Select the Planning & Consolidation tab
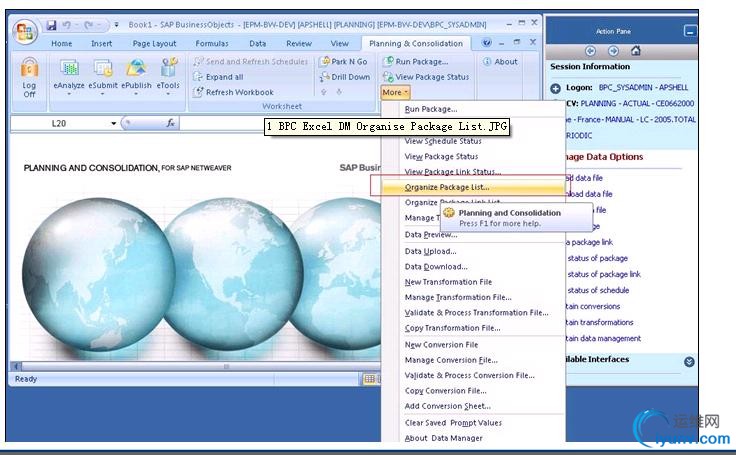The height and width of the screenshot is (455, 736). pyautogui.click(x=416, y=44)
